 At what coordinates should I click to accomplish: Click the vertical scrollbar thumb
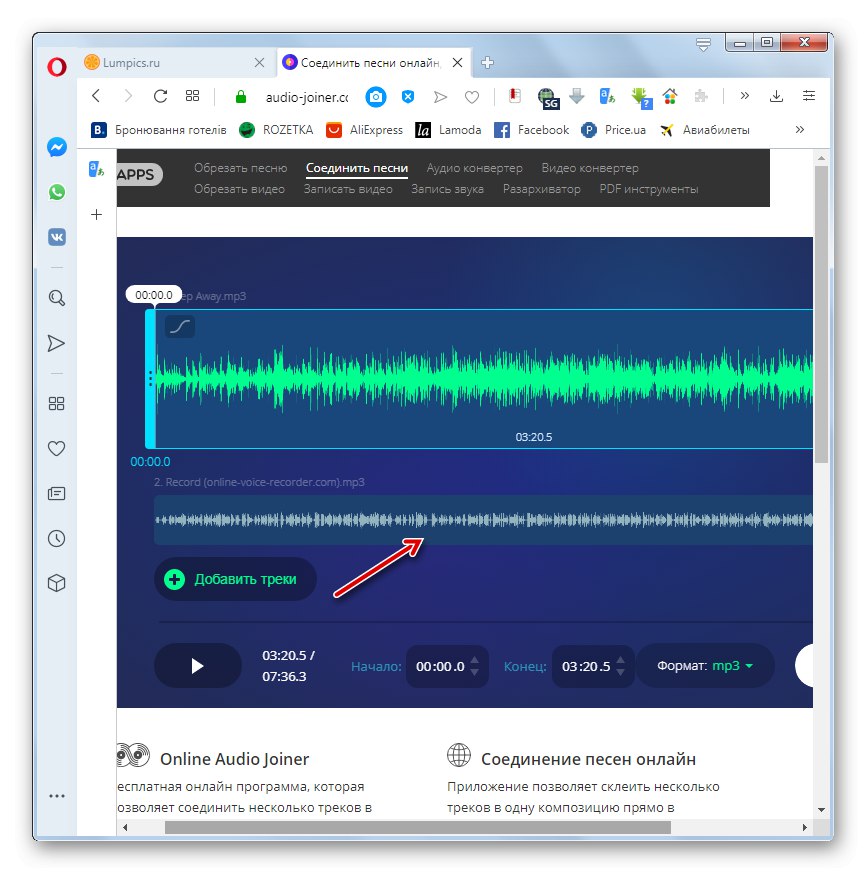pos(821,314)
